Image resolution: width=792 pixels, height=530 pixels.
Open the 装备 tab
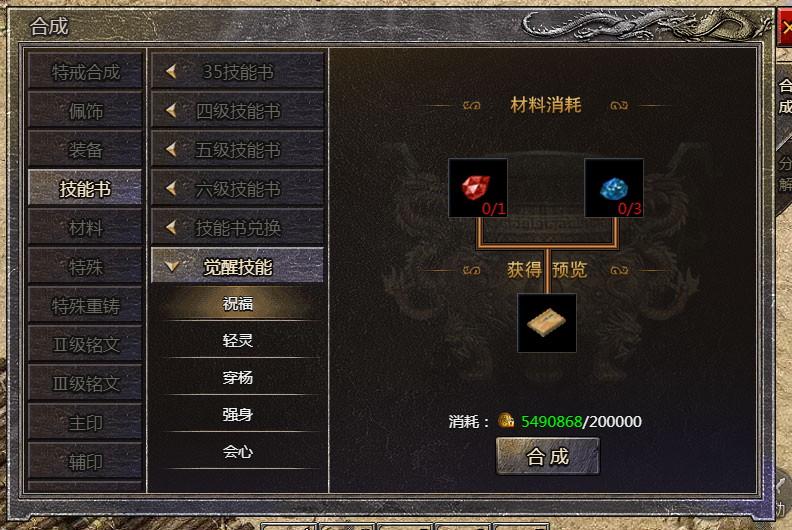pos(85,149)
